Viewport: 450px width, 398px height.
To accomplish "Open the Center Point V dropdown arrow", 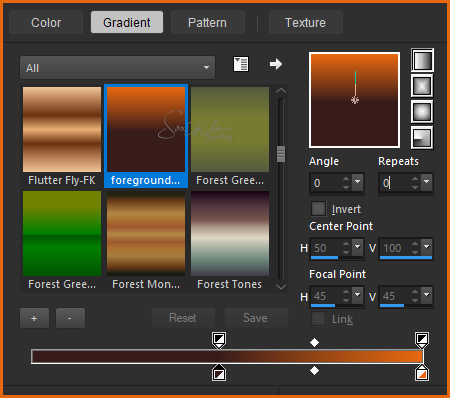I will (427, 247).
